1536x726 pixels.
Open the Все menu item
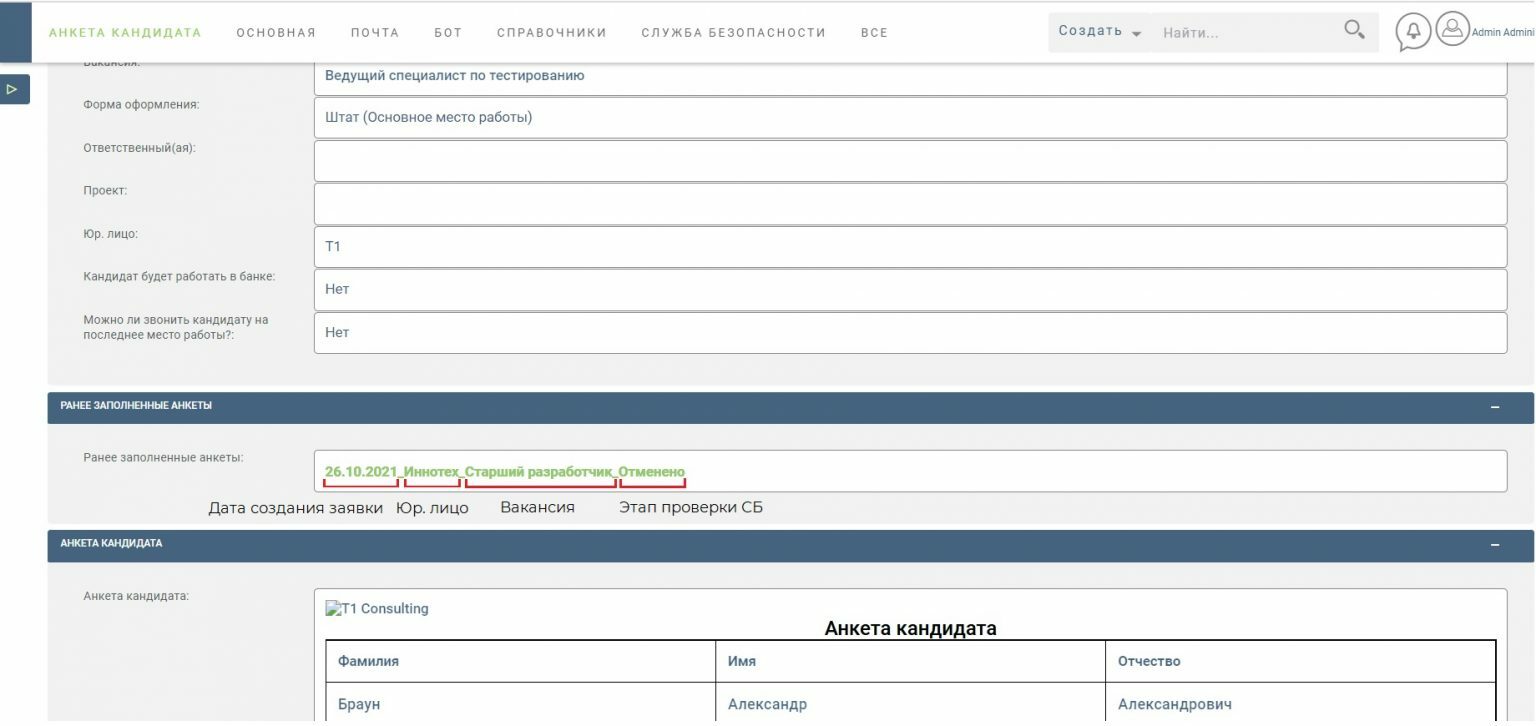pyautogui.click(x=874, y=33)
